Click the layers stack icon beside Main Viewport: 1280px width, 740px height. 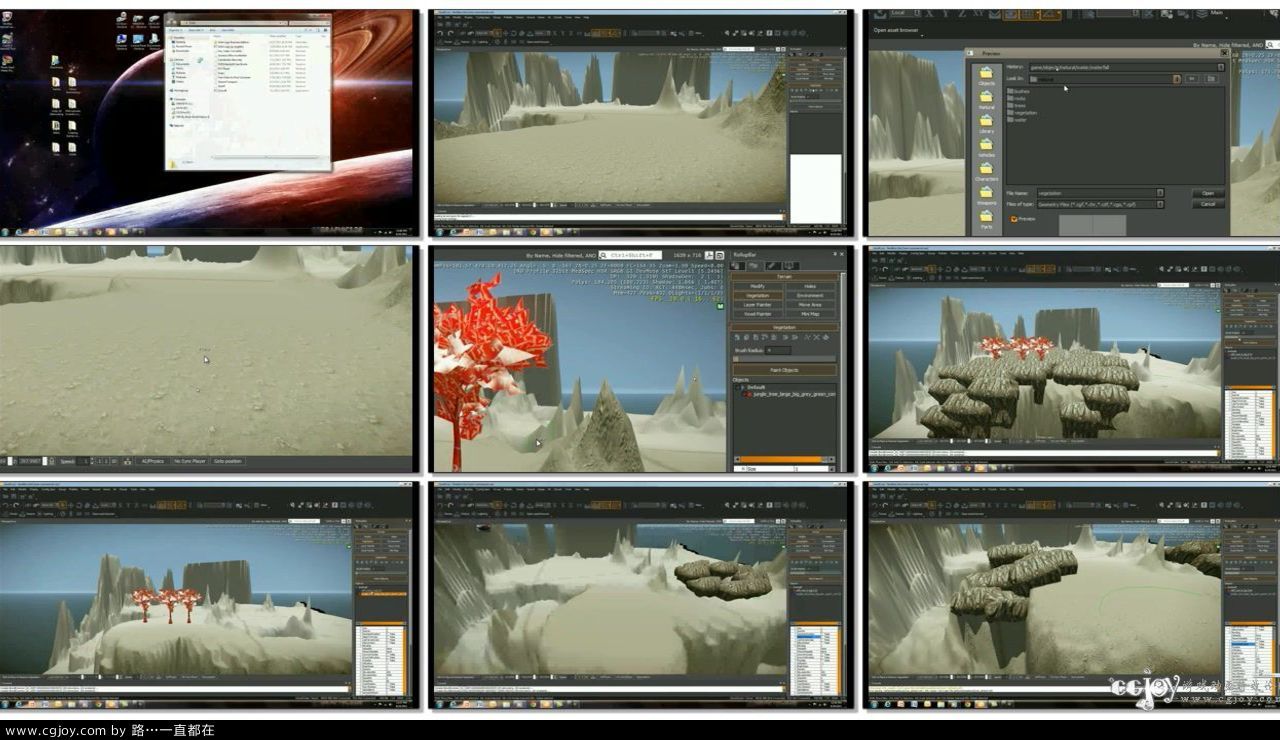1202,14
